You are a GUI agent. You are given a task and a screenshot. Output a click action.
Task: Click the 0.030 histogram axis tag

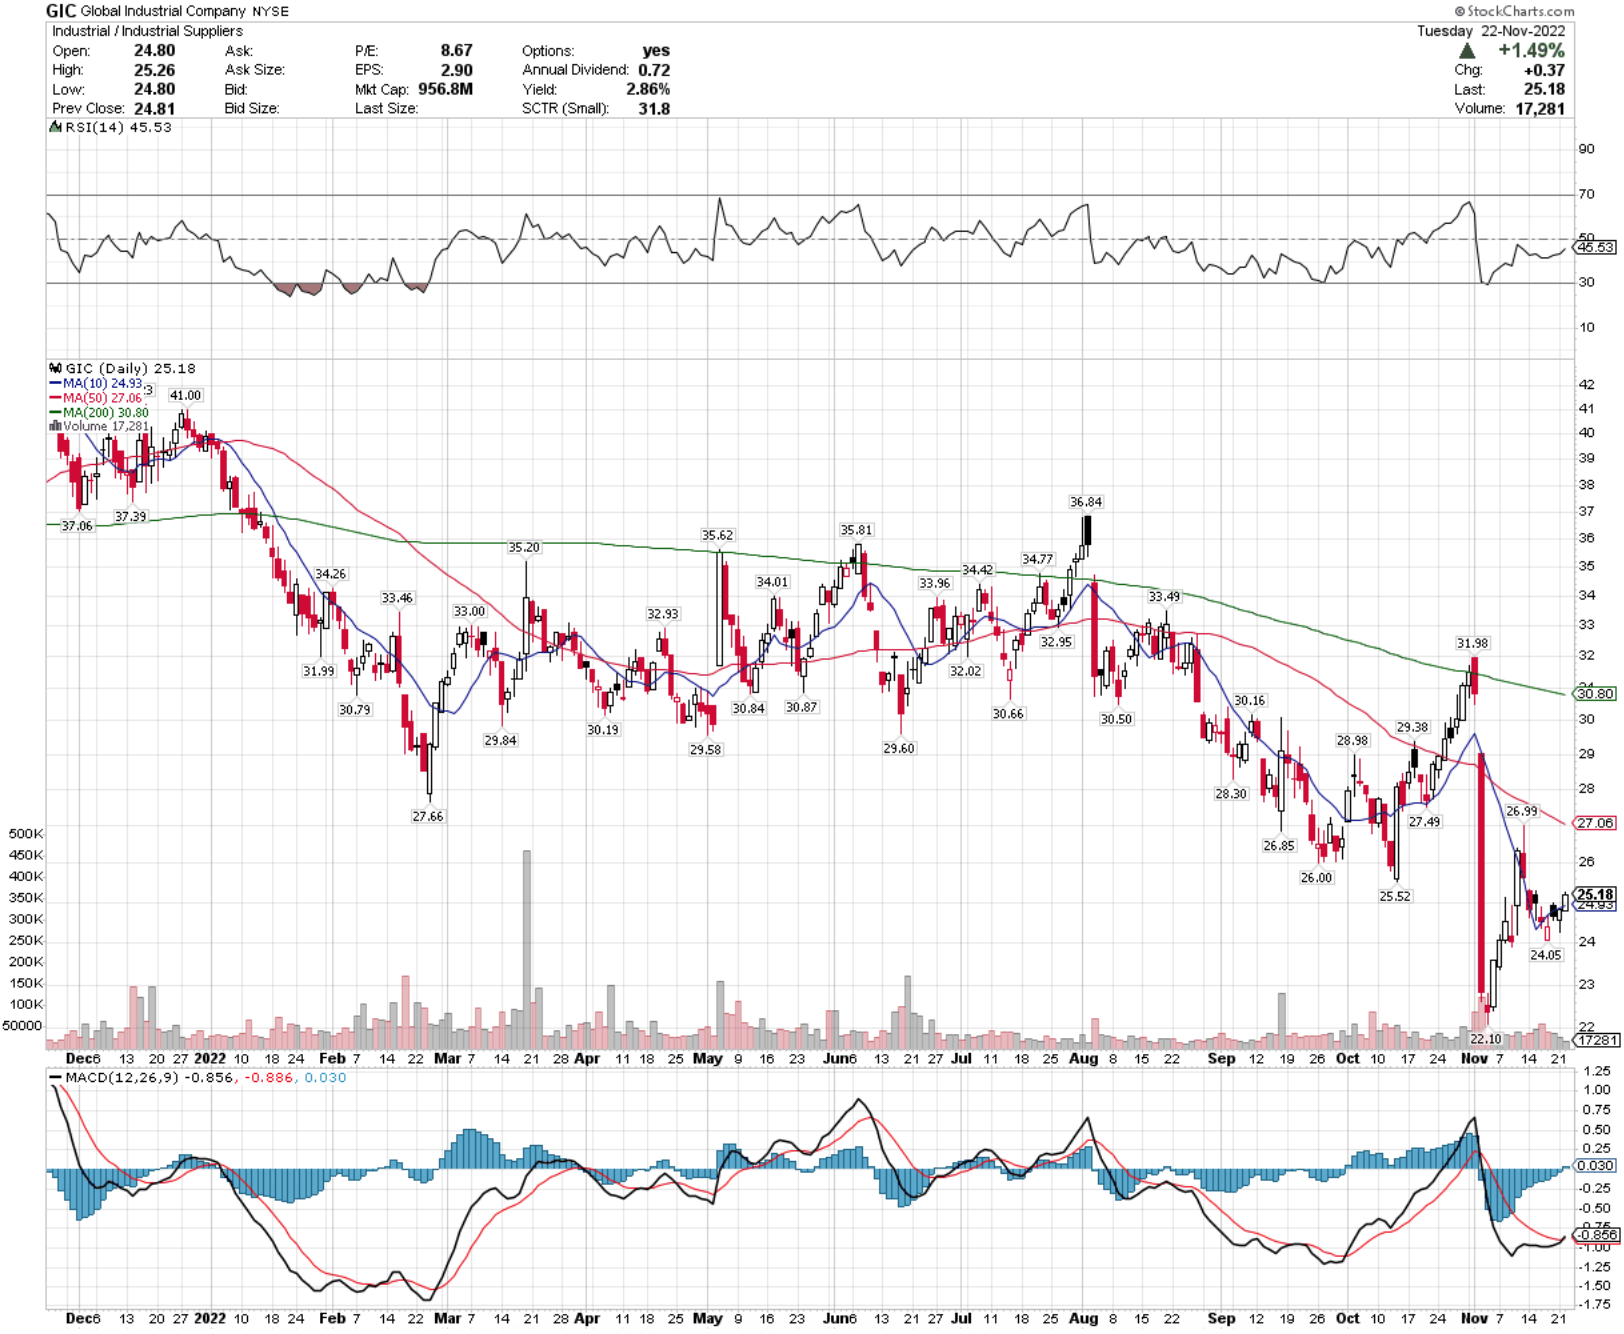click(1595, 1165)
